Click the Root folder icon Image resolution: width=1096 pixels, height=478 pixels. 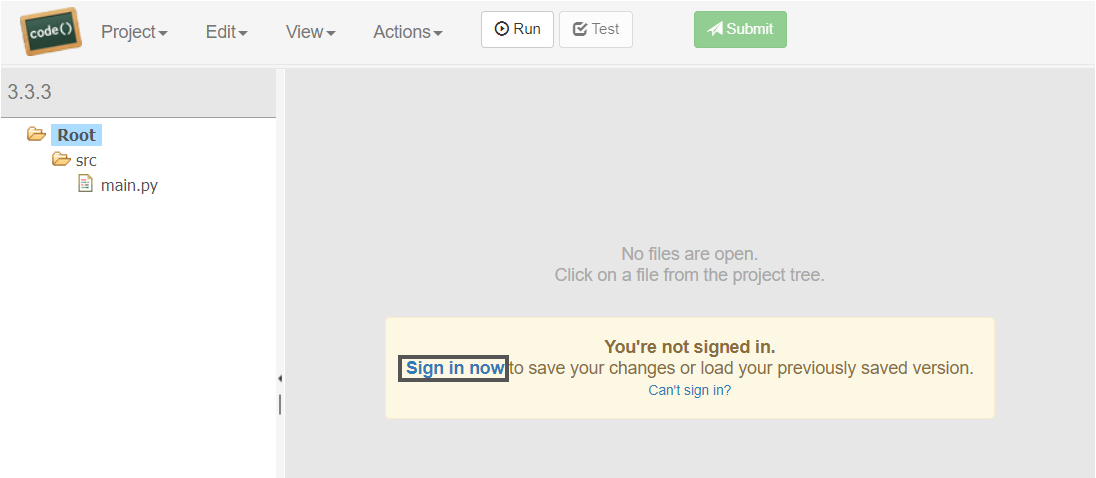37,134
